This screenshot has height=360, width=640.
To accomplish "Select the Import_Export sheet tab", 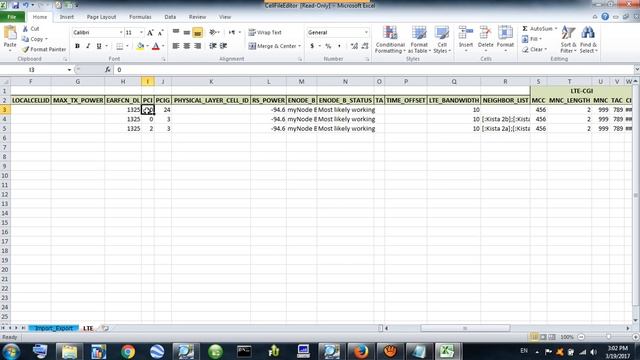I will coord(53,328).
